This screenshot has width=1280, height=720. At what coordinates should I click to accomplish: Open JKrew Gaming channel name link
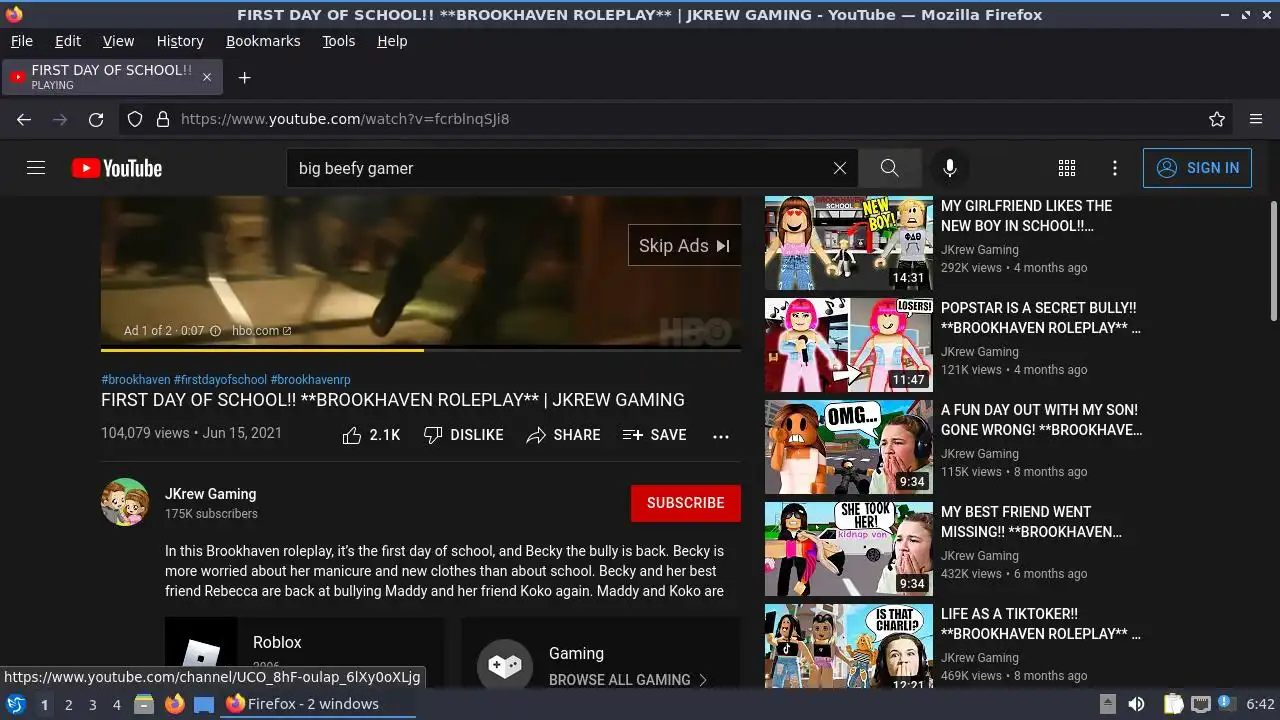[210, 494]
